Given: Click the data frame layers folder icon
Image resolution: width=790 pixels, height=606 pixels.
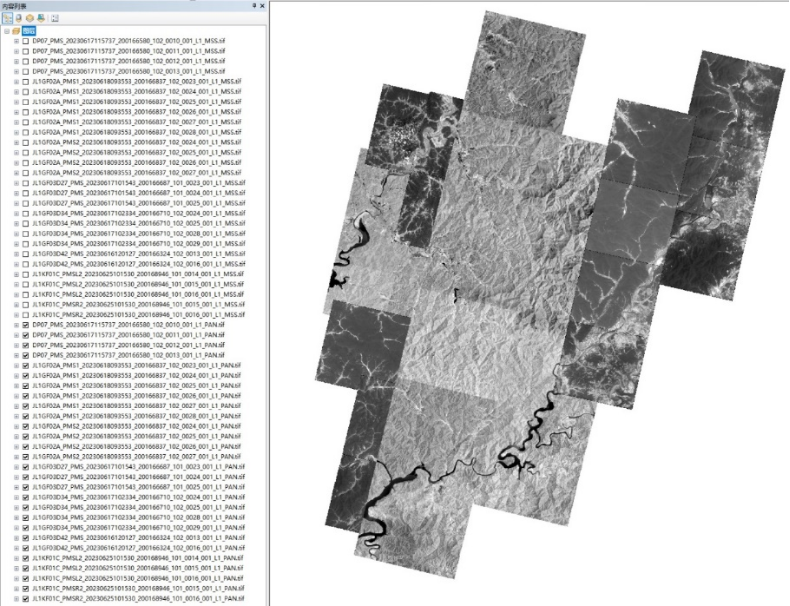Looking at the screenshot, I should 17,30.
